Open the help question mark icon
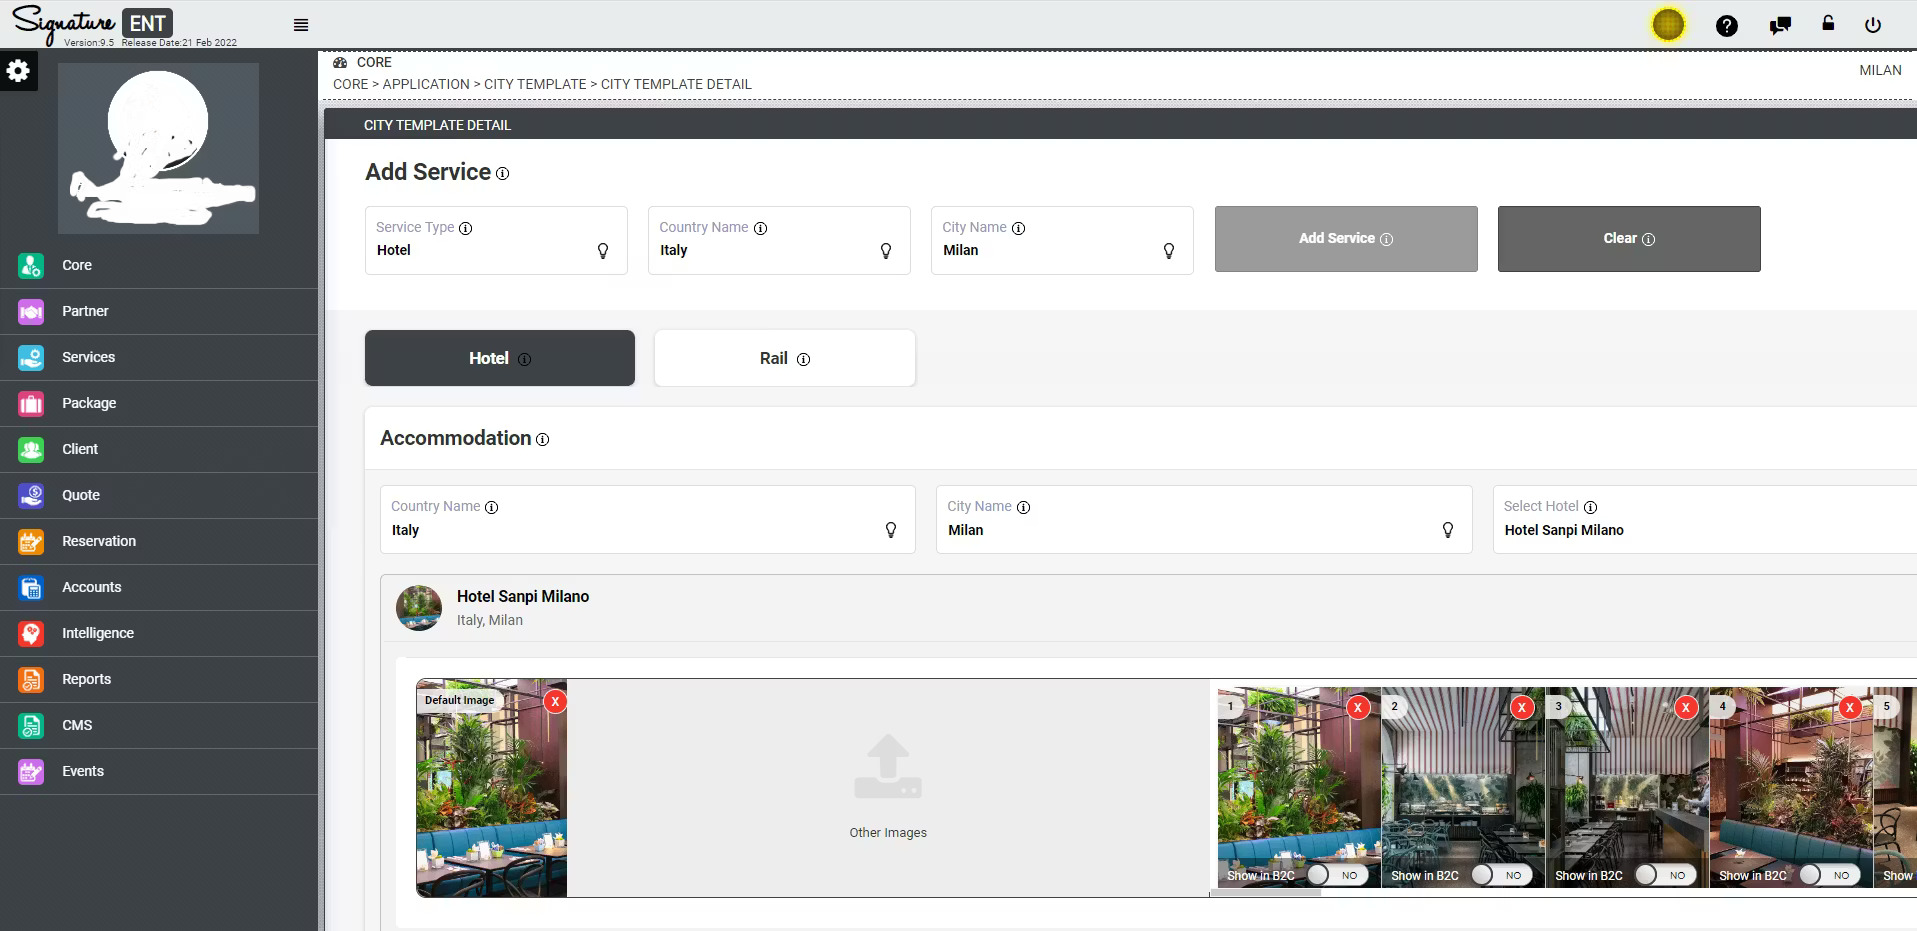Image resolution: width=1917 pixels, height=931 pixels. coord(1726,26)
